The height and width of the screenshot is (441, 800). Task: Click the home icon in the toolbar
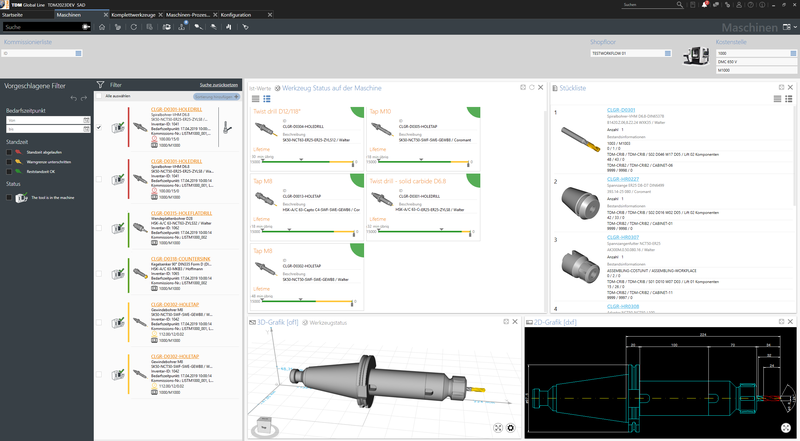[x=104, y=27]
